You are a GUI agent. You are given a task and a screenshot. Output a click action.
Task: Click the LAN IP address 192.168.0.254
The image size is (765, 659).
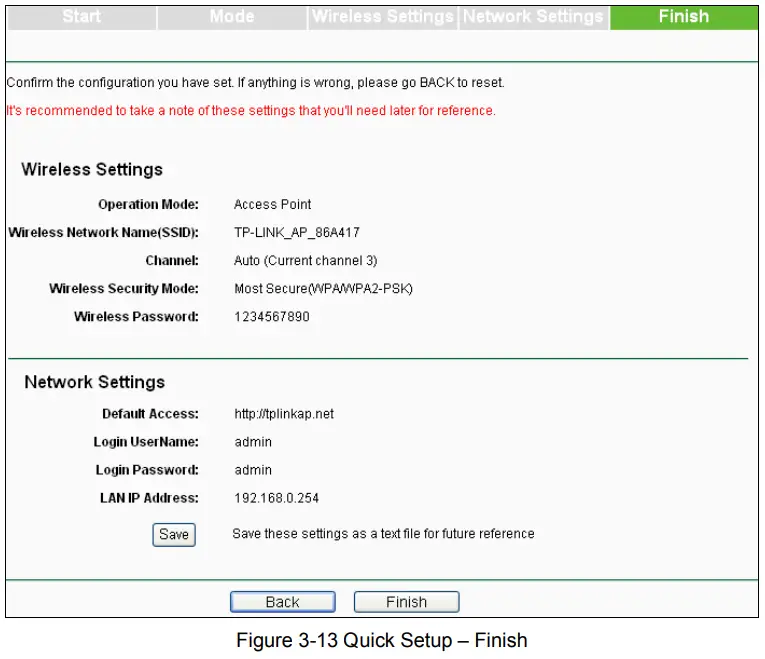(276, 498)
